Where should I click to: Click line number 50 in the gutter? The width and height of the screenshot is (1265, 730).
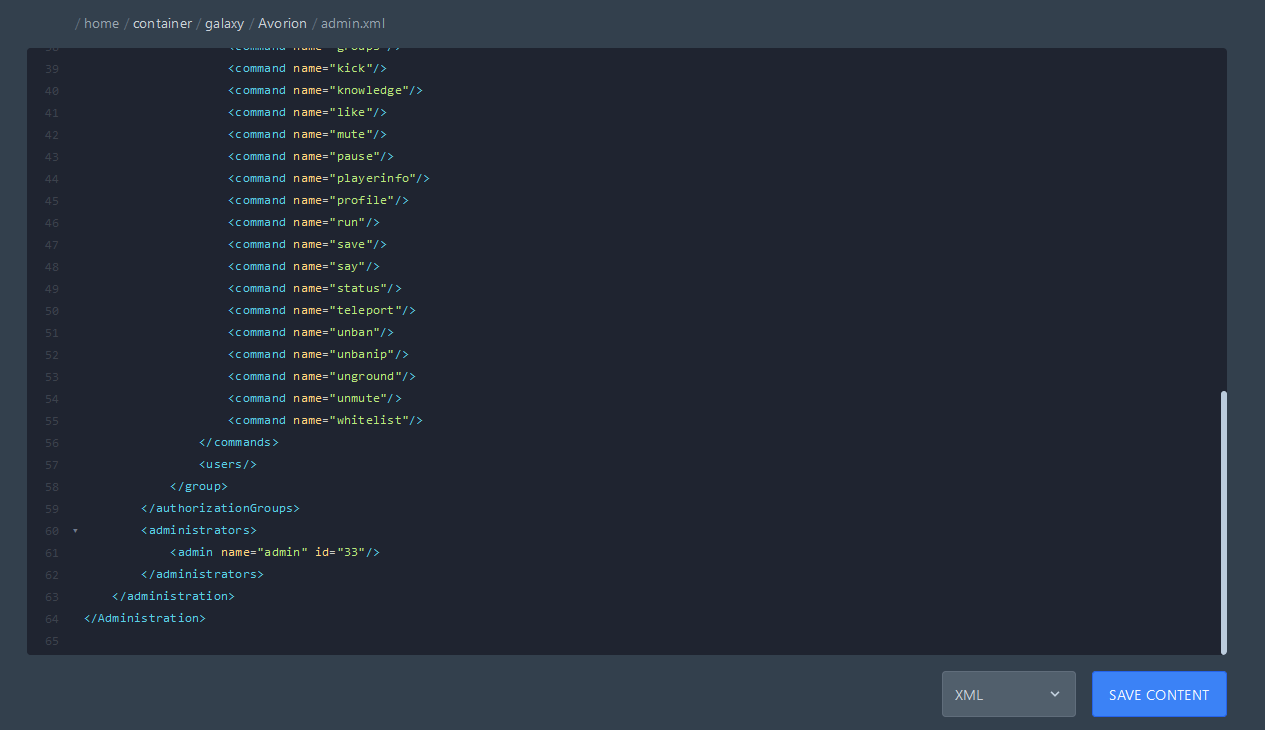click(x=52, y=310)
